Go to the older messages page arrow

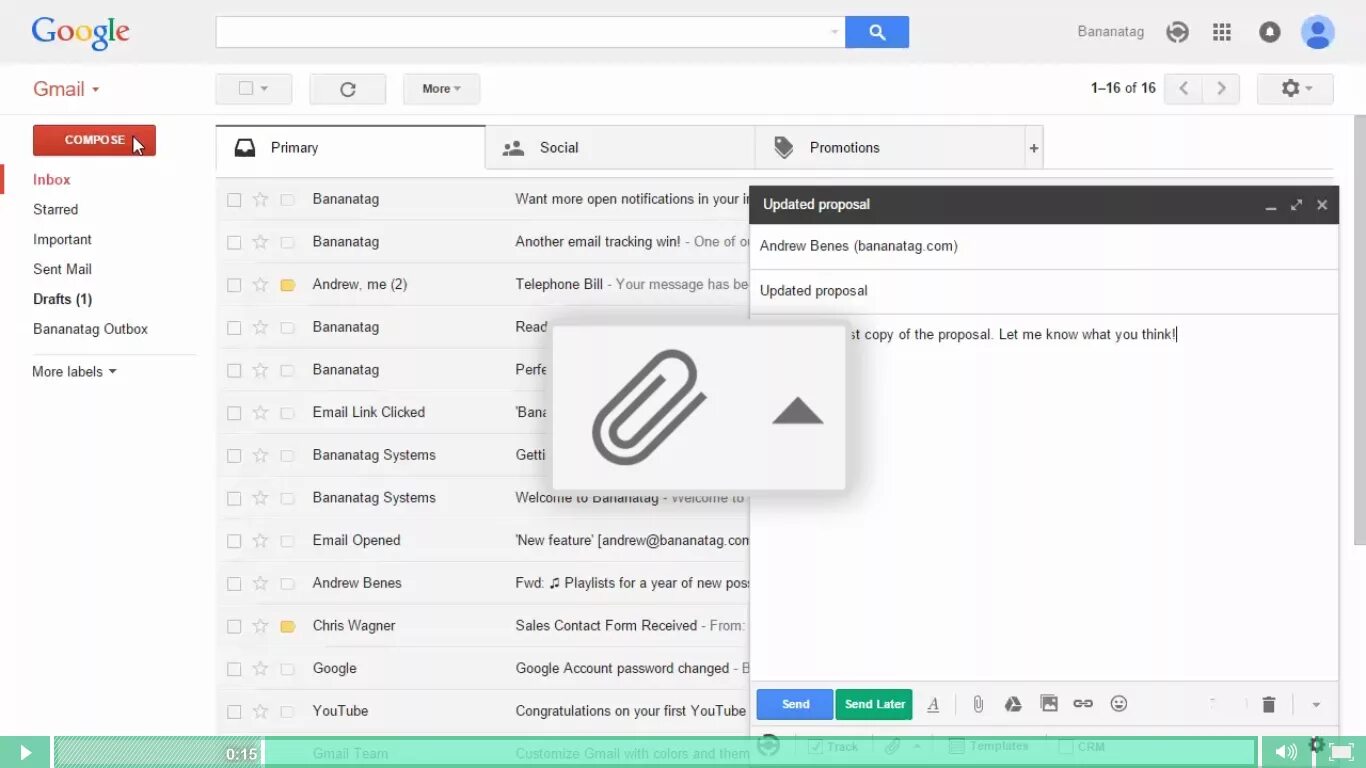[x=1221, y=88]
